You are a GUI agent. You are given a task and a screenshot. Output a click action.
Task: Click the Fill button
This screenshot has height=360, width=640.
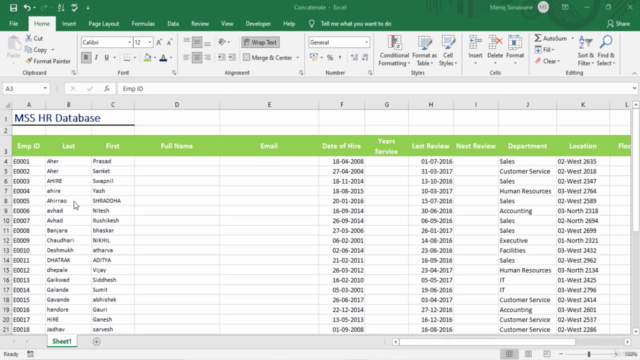(544, 50)
